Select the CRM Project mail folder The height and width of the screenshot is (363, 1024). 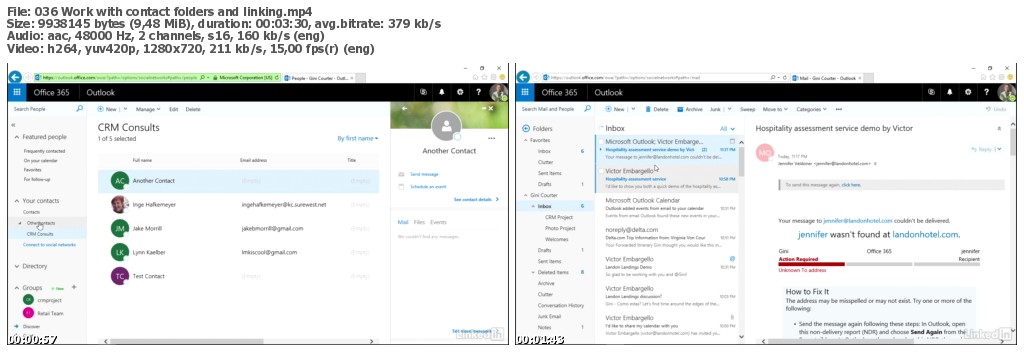point(559,217)
